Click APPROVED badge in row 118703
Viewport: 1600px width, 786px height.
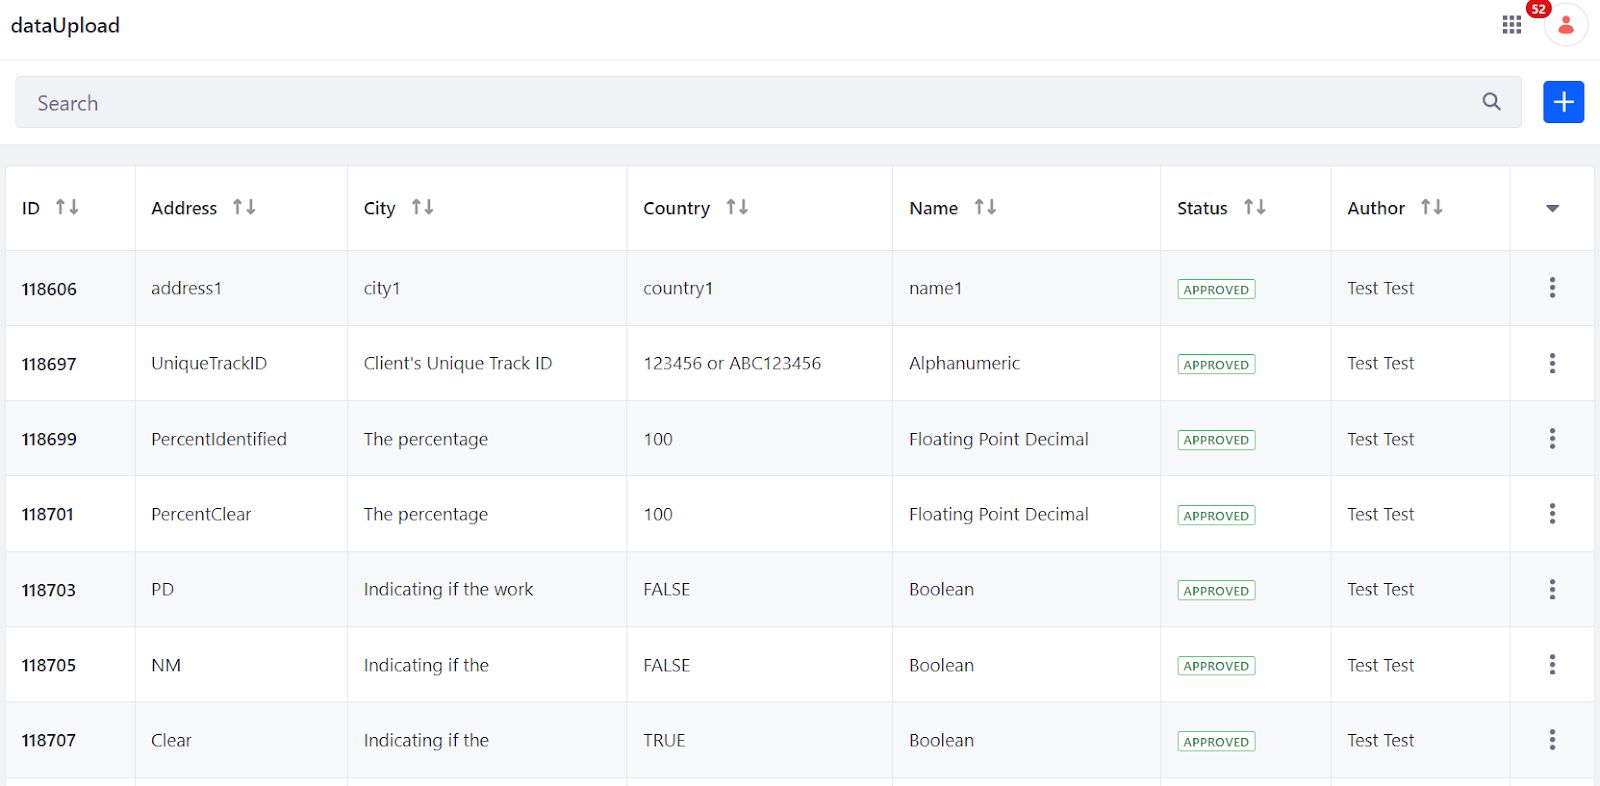(1216, 590)
